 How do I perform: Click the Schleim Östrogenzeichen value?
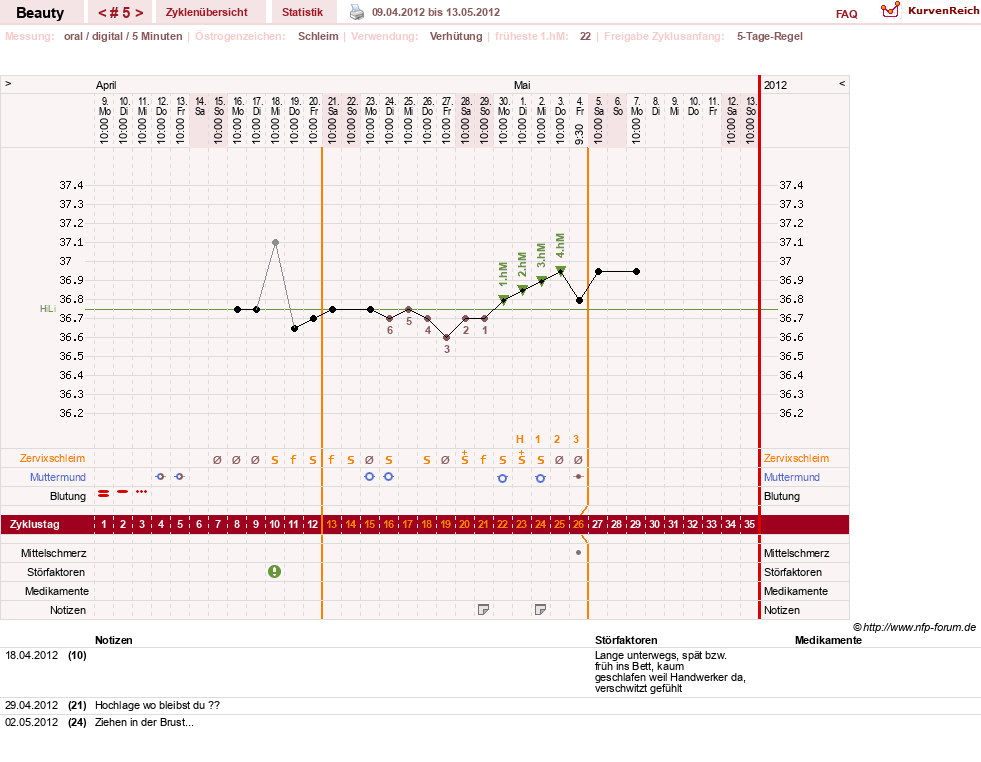pos(318,36)
